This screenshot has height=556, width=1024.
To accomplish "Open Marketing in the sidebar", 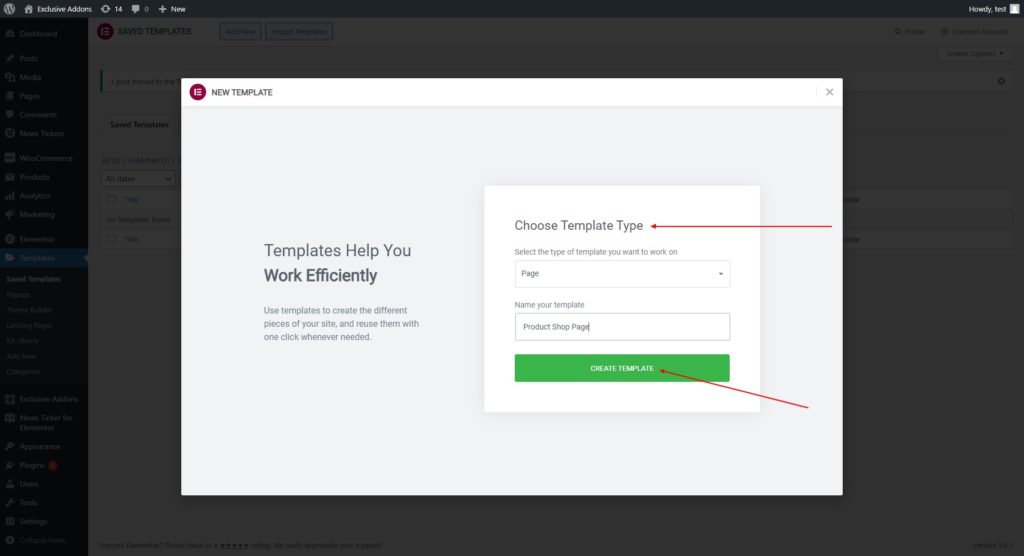I will [37, 214].
